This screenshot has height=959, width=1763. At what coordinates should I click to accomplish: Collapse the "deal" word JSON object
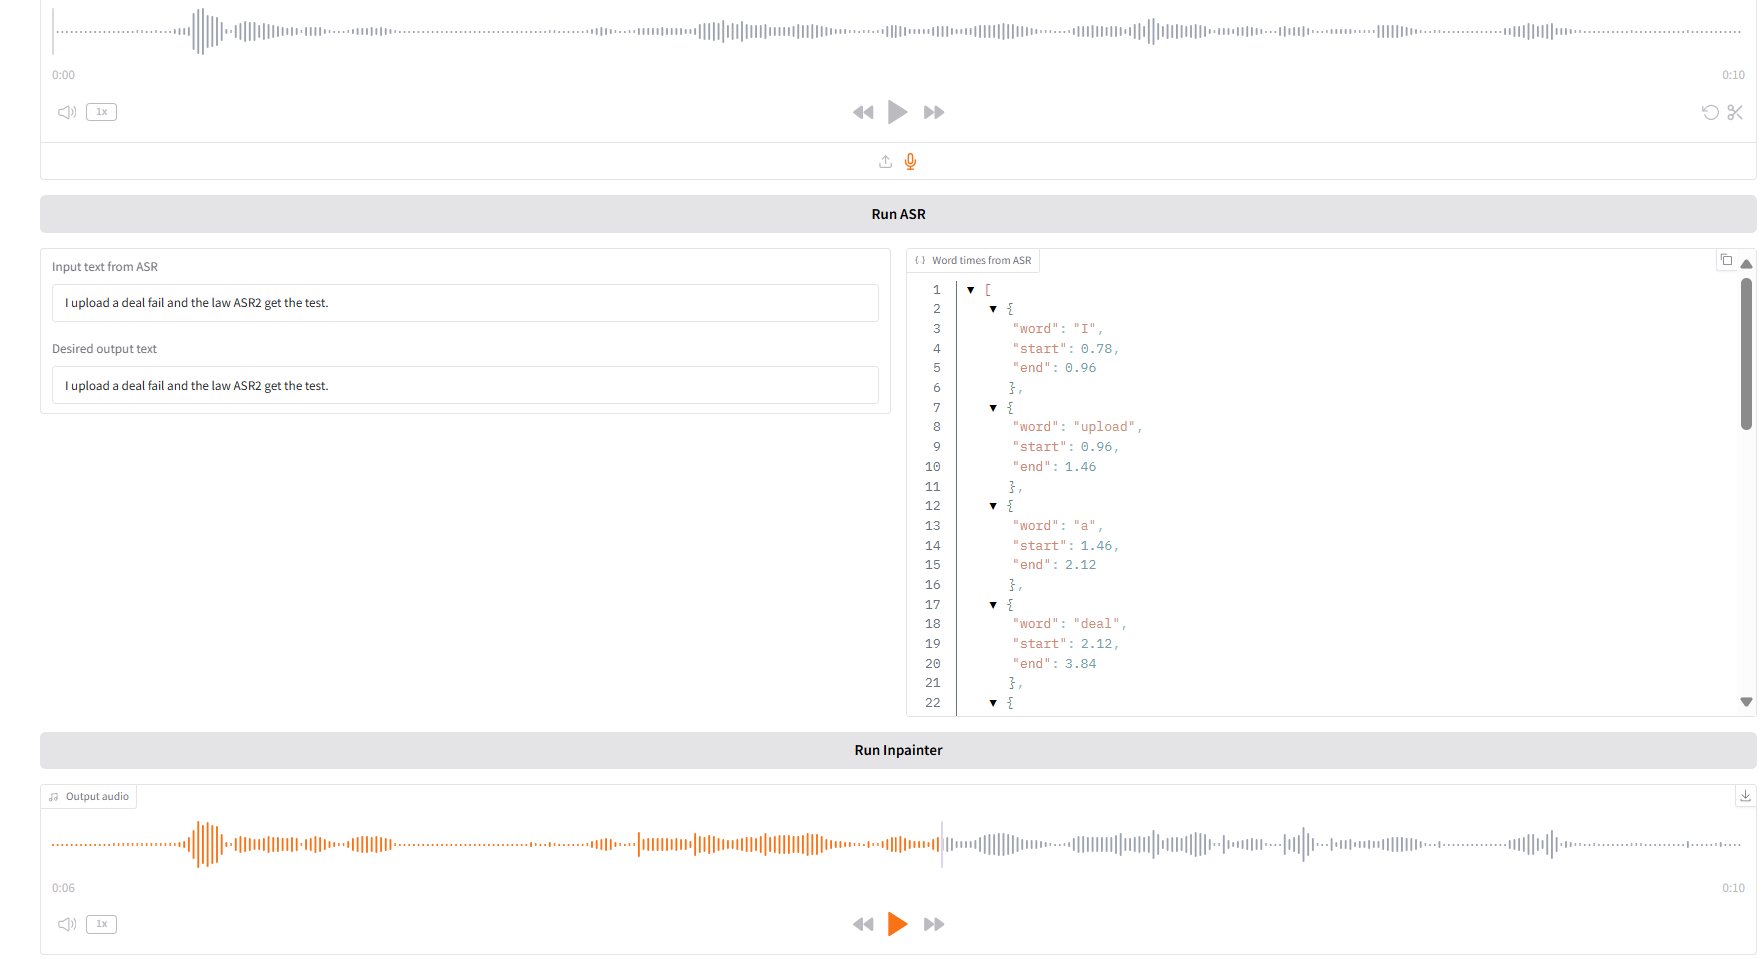tap(993, 605)
